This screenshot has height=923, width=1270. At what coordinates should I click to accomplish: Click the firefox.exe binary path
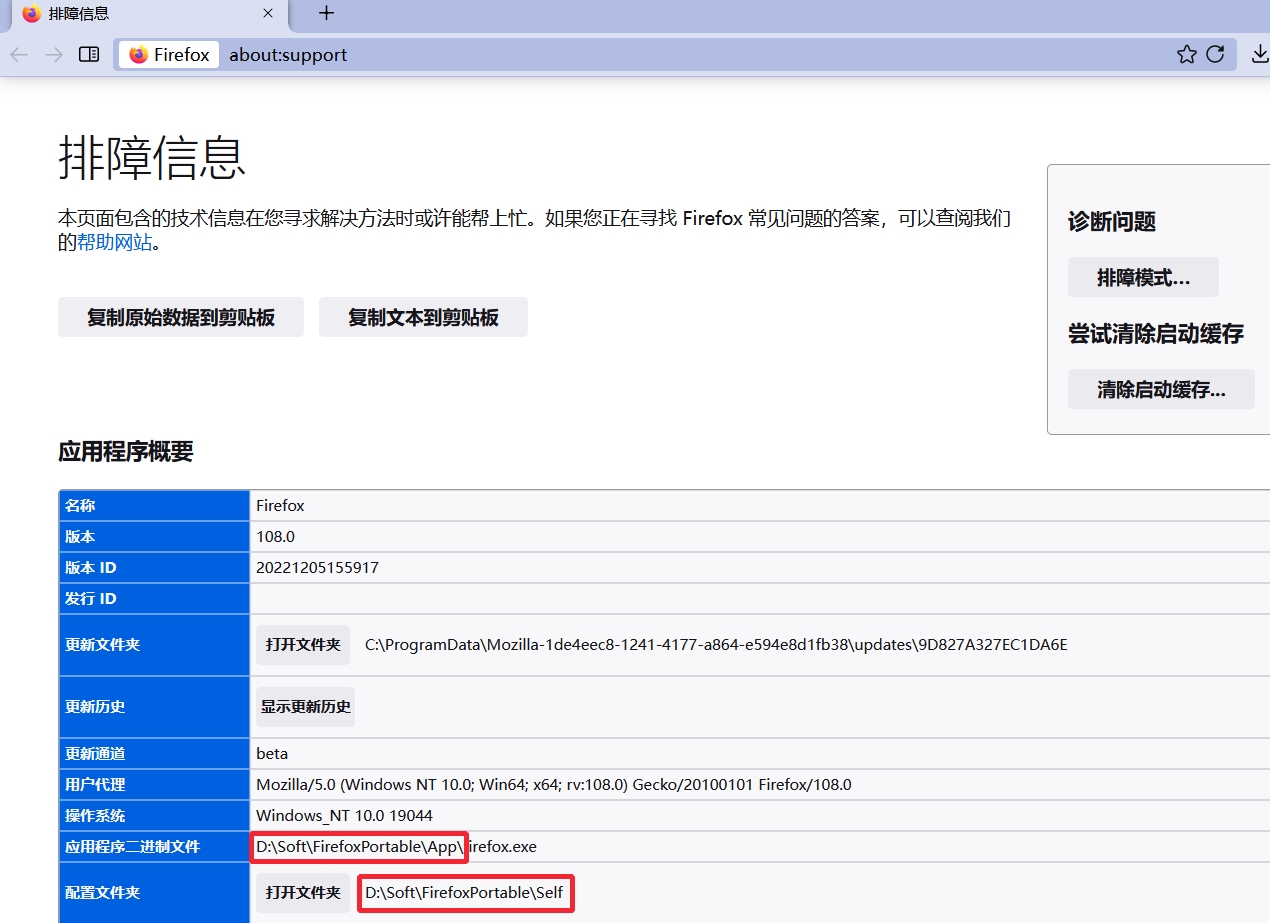click(396, 847)
